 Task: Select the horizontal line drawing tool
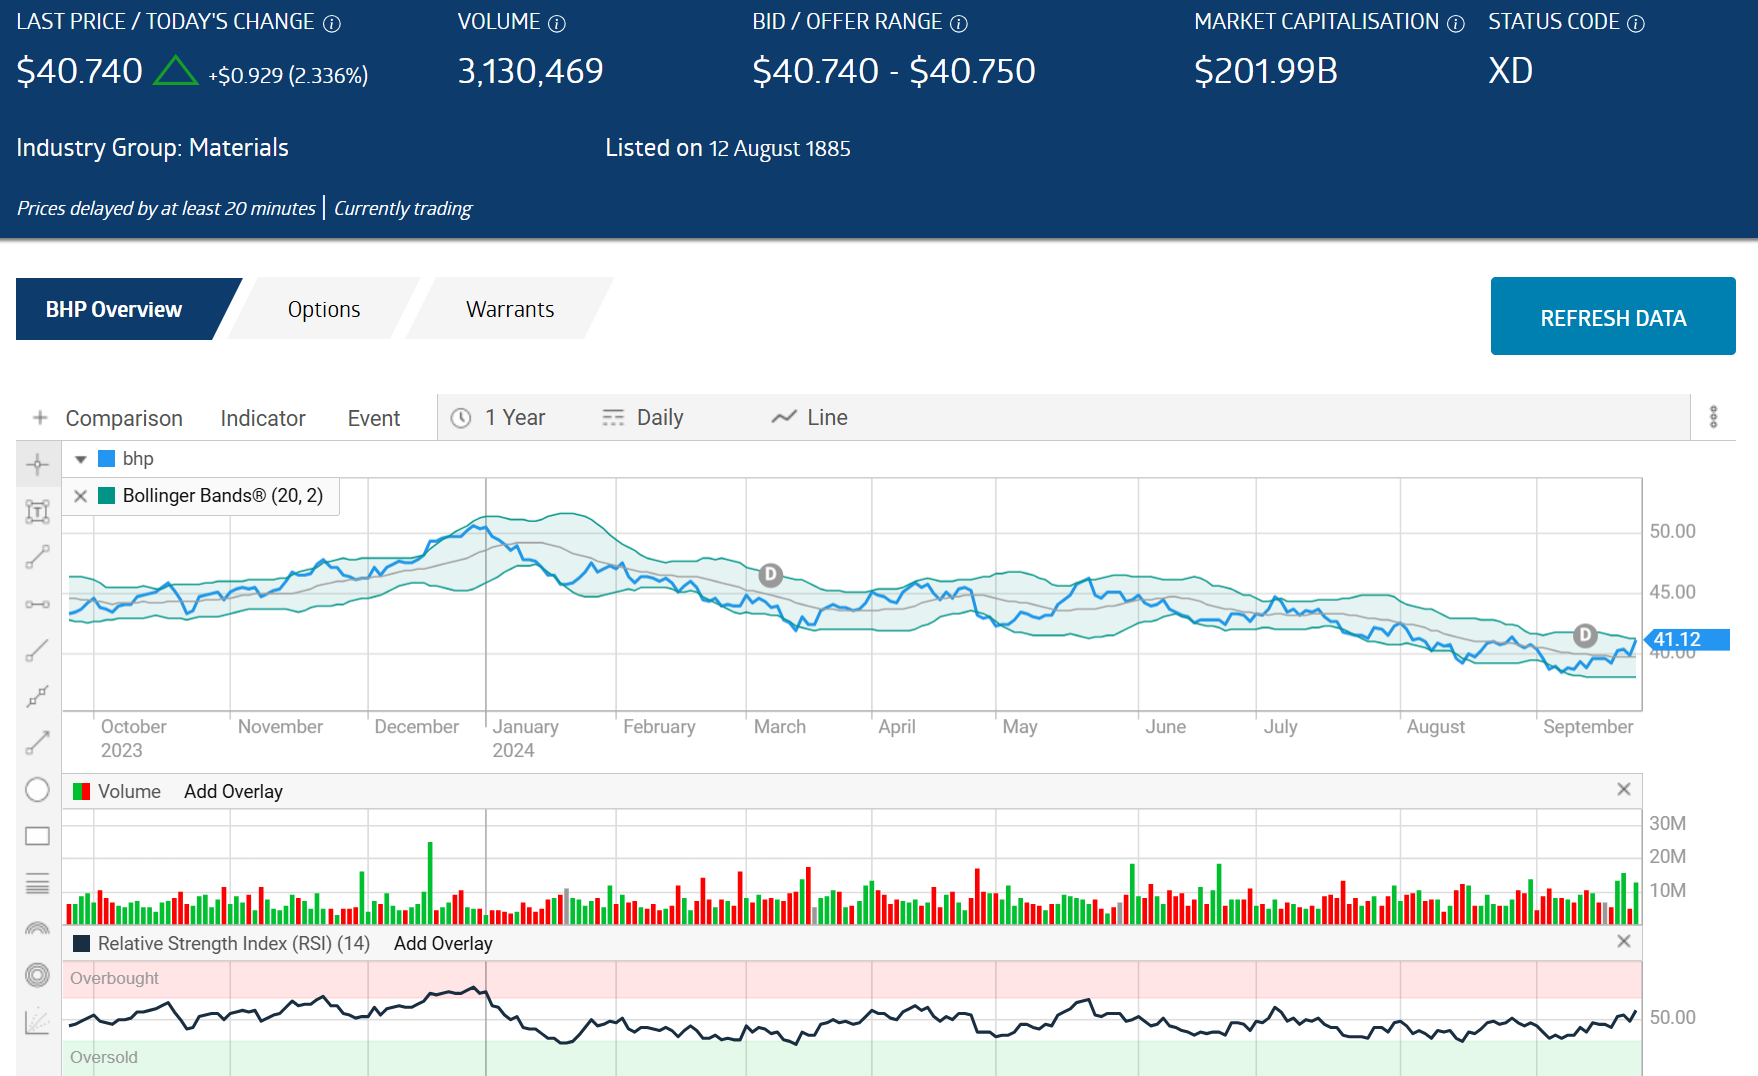click(x=37, y=604)
